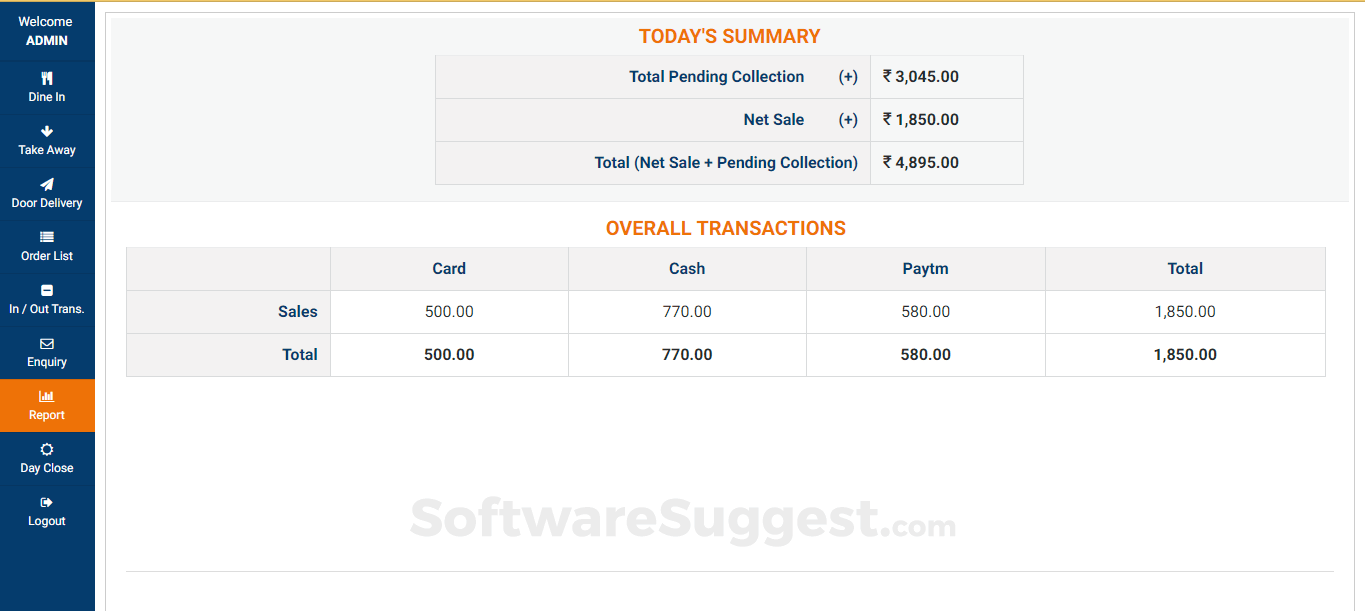The image size is (1365, 616).
Task: Click the Total Pending Collection amount
Action: [921, 77]
